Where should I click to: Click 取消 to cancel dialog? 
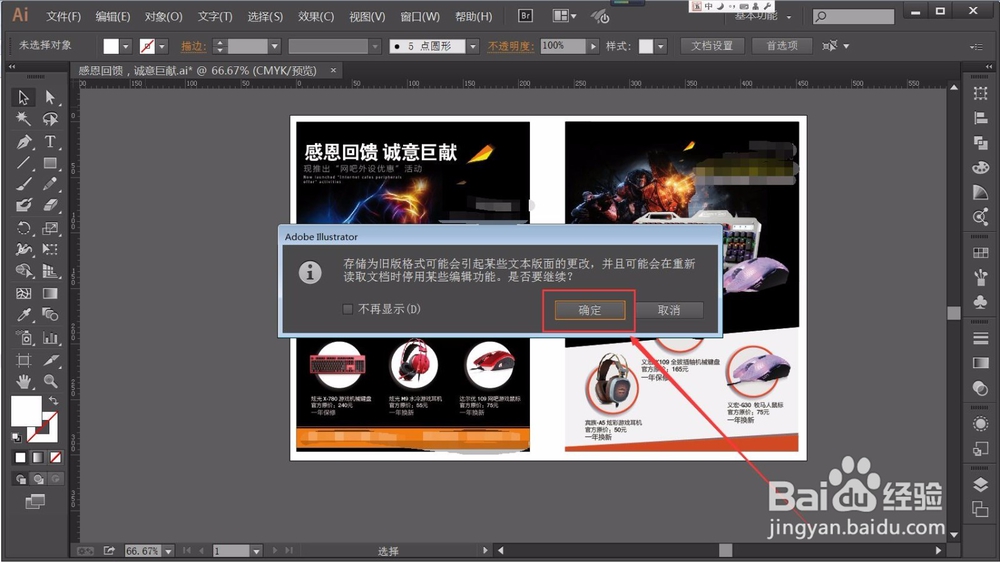(669, 310)
